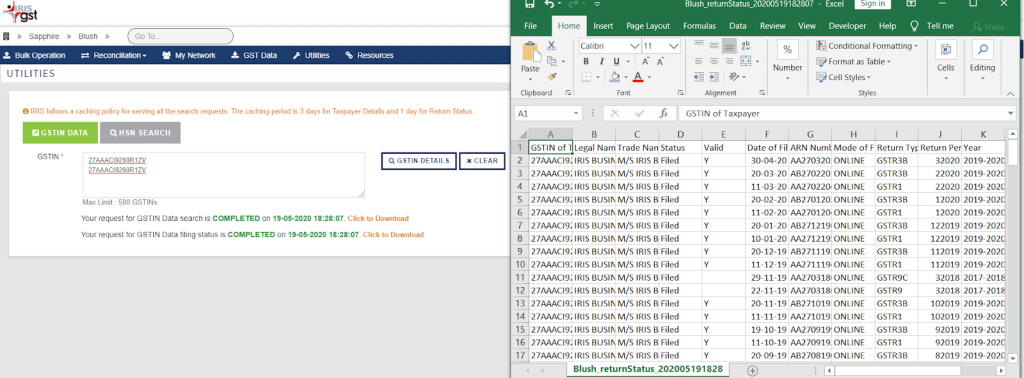Image resolution: width=1024 pixels, height=378 pixels.
Task: Open the font size 11 dropdown
Action: (x=674, y=46)
